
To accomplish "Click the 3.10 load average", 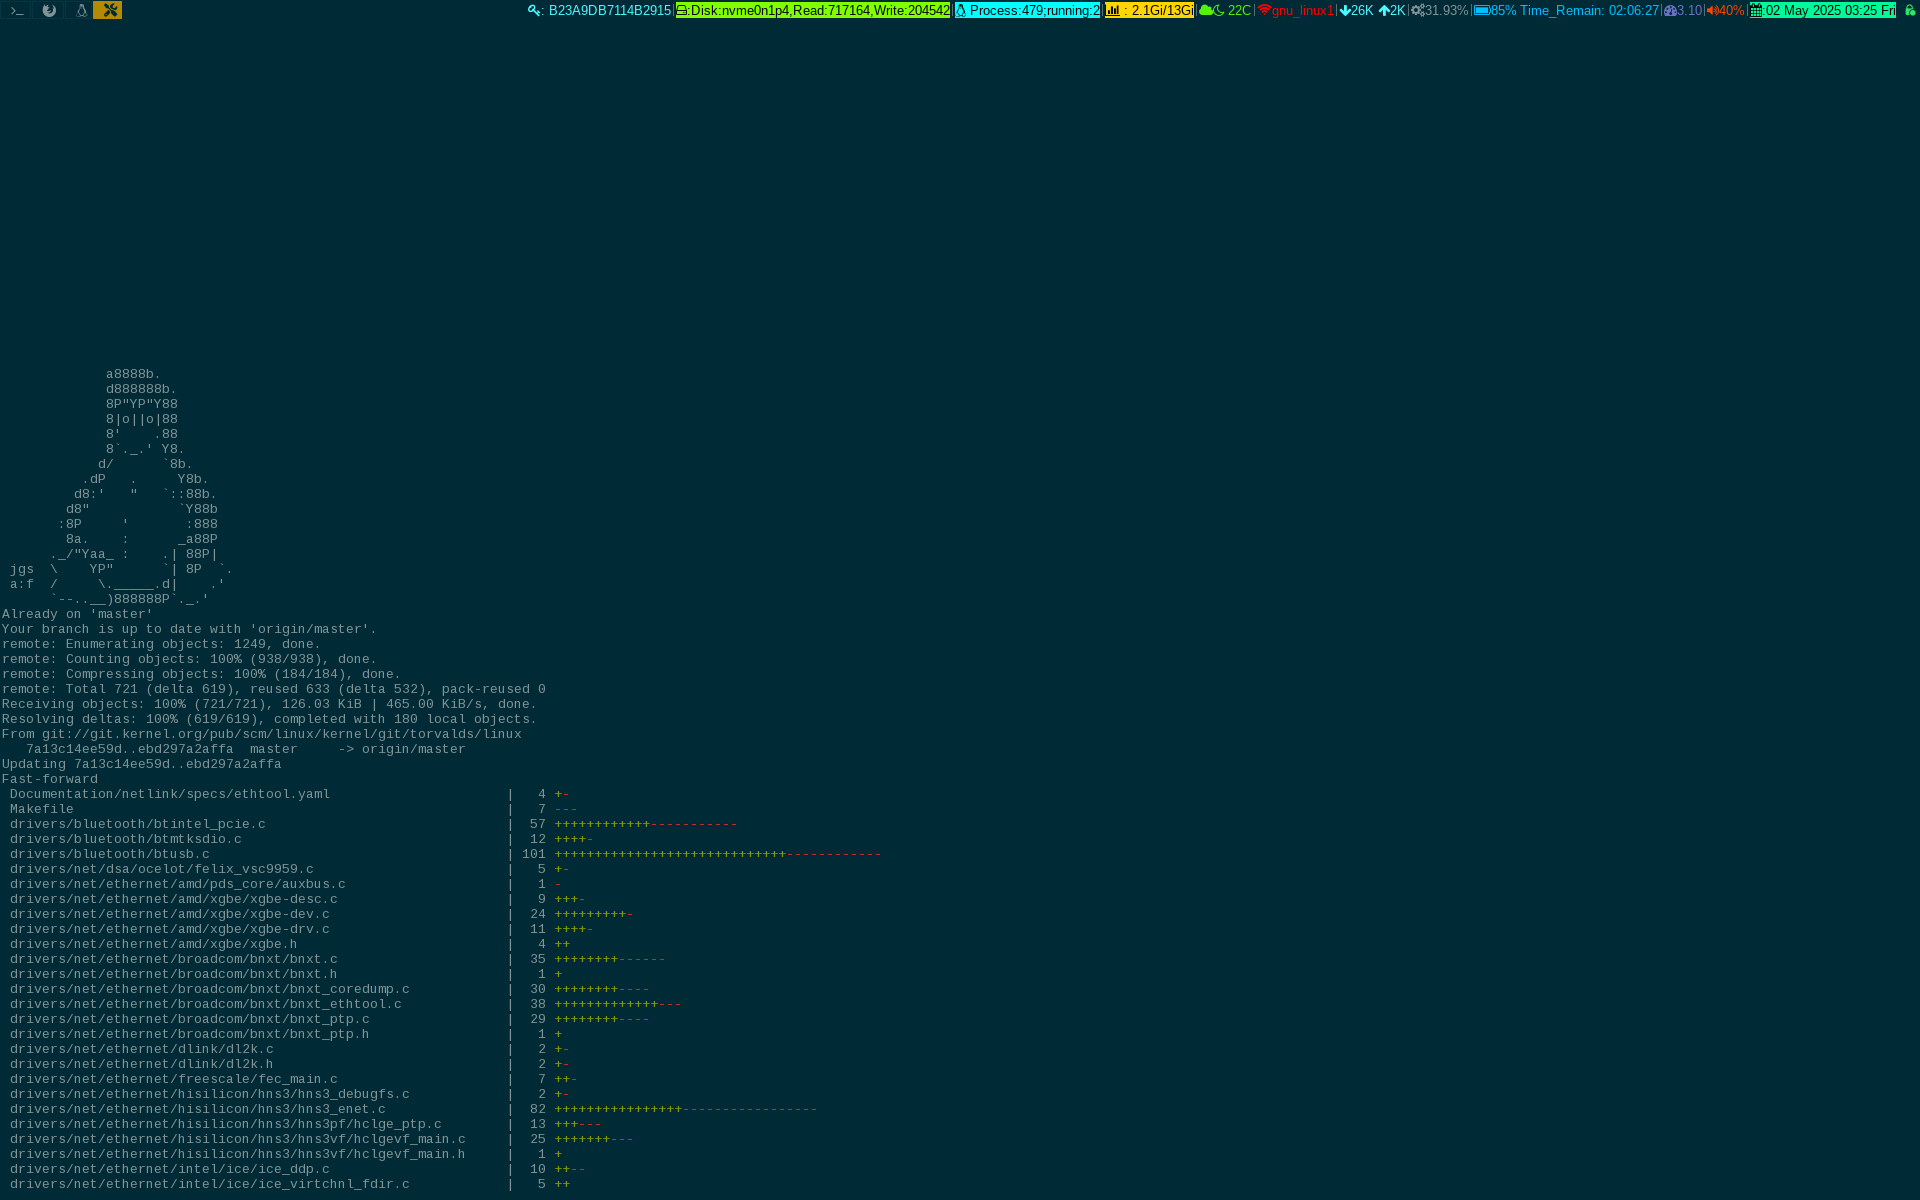I will [1689, 10].
